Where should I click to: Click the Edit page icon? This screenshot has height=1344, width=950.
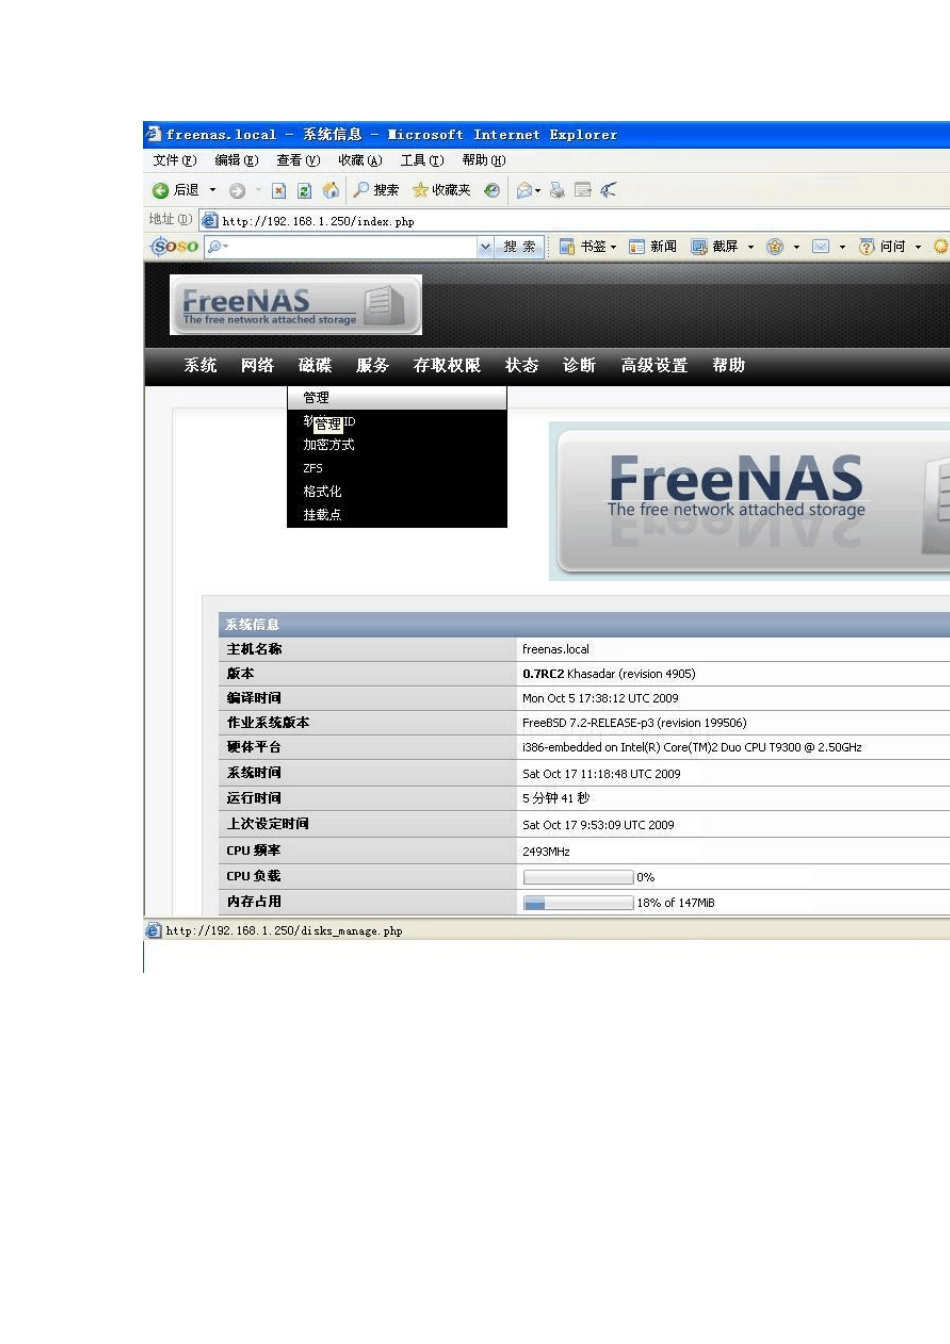point(583,190)
